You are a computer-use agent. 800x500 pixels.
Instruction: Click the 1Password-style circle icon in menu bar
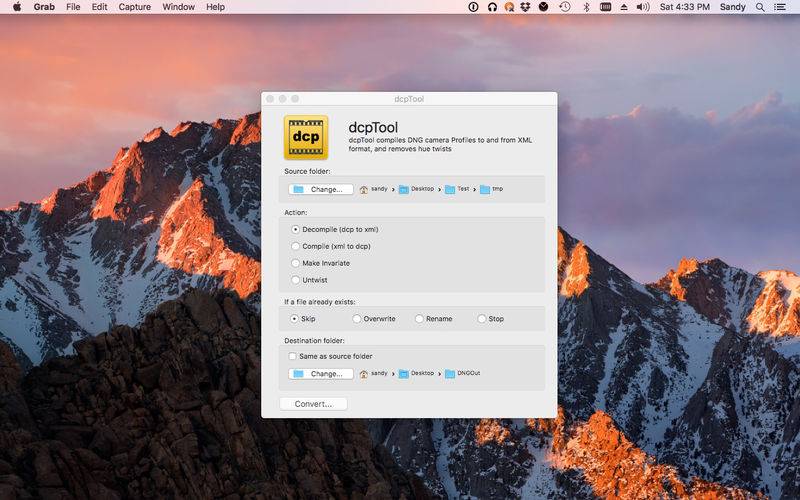pos(473,7)
